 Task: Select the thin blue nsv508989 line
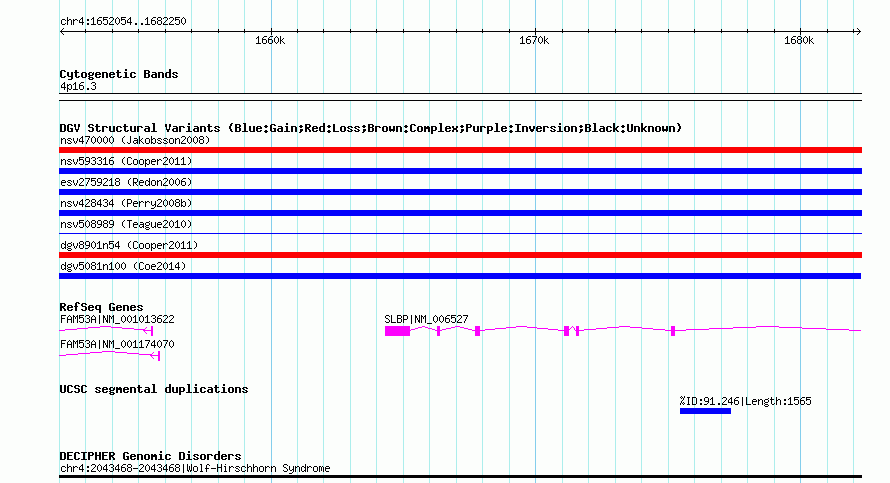click(x=460, y=233)
